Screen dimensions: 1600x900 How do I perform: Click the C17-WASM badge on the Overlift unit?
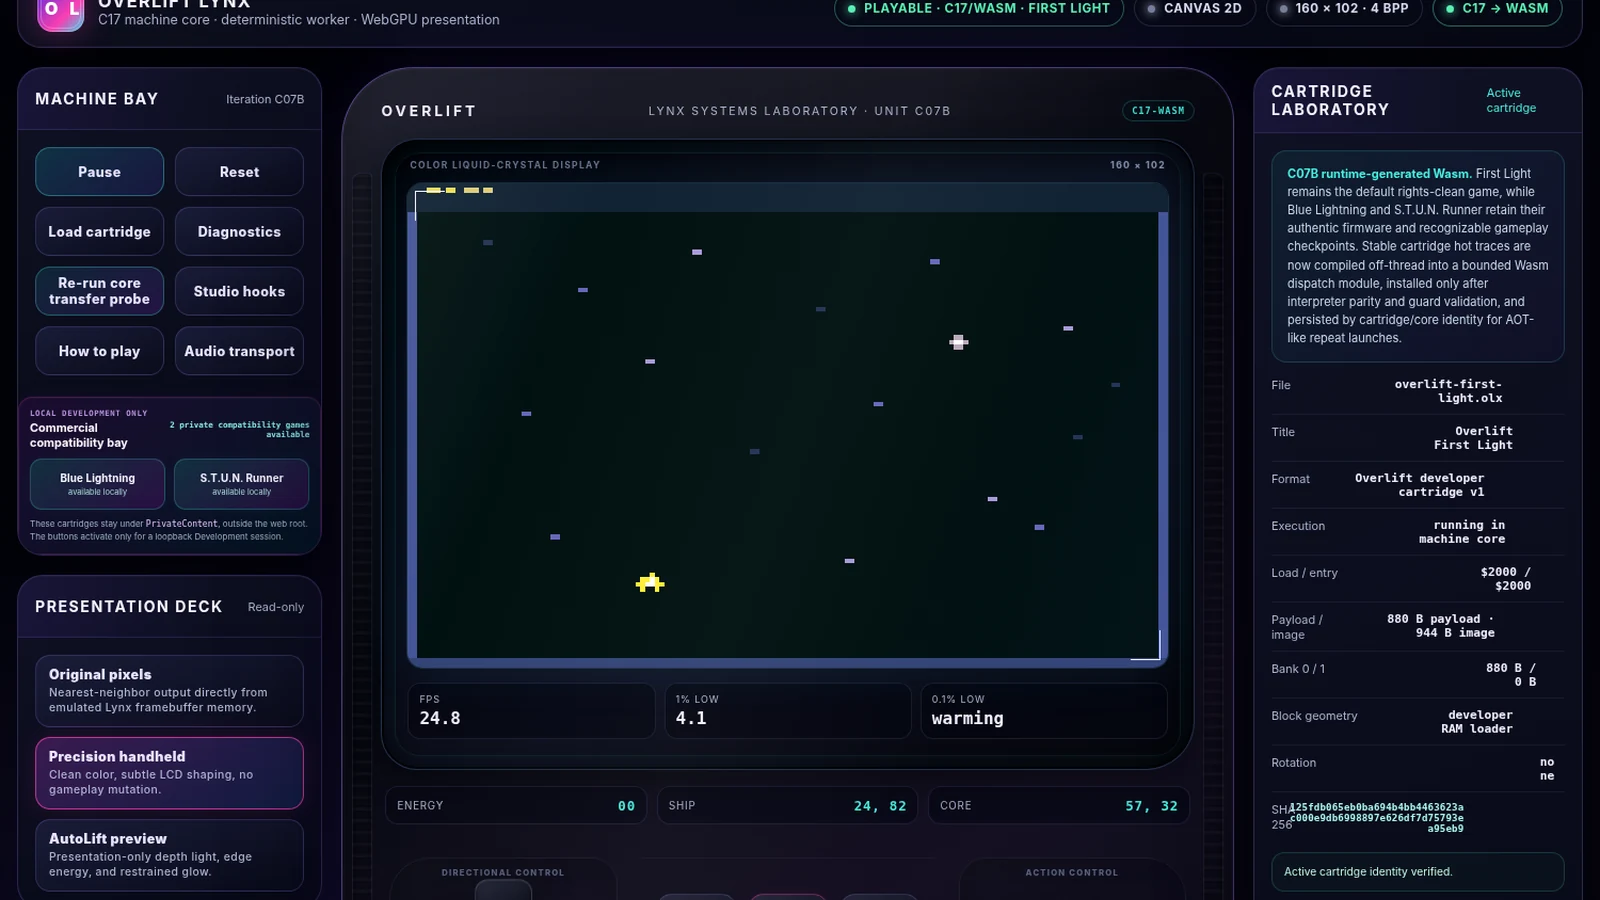click(1158, 111)
